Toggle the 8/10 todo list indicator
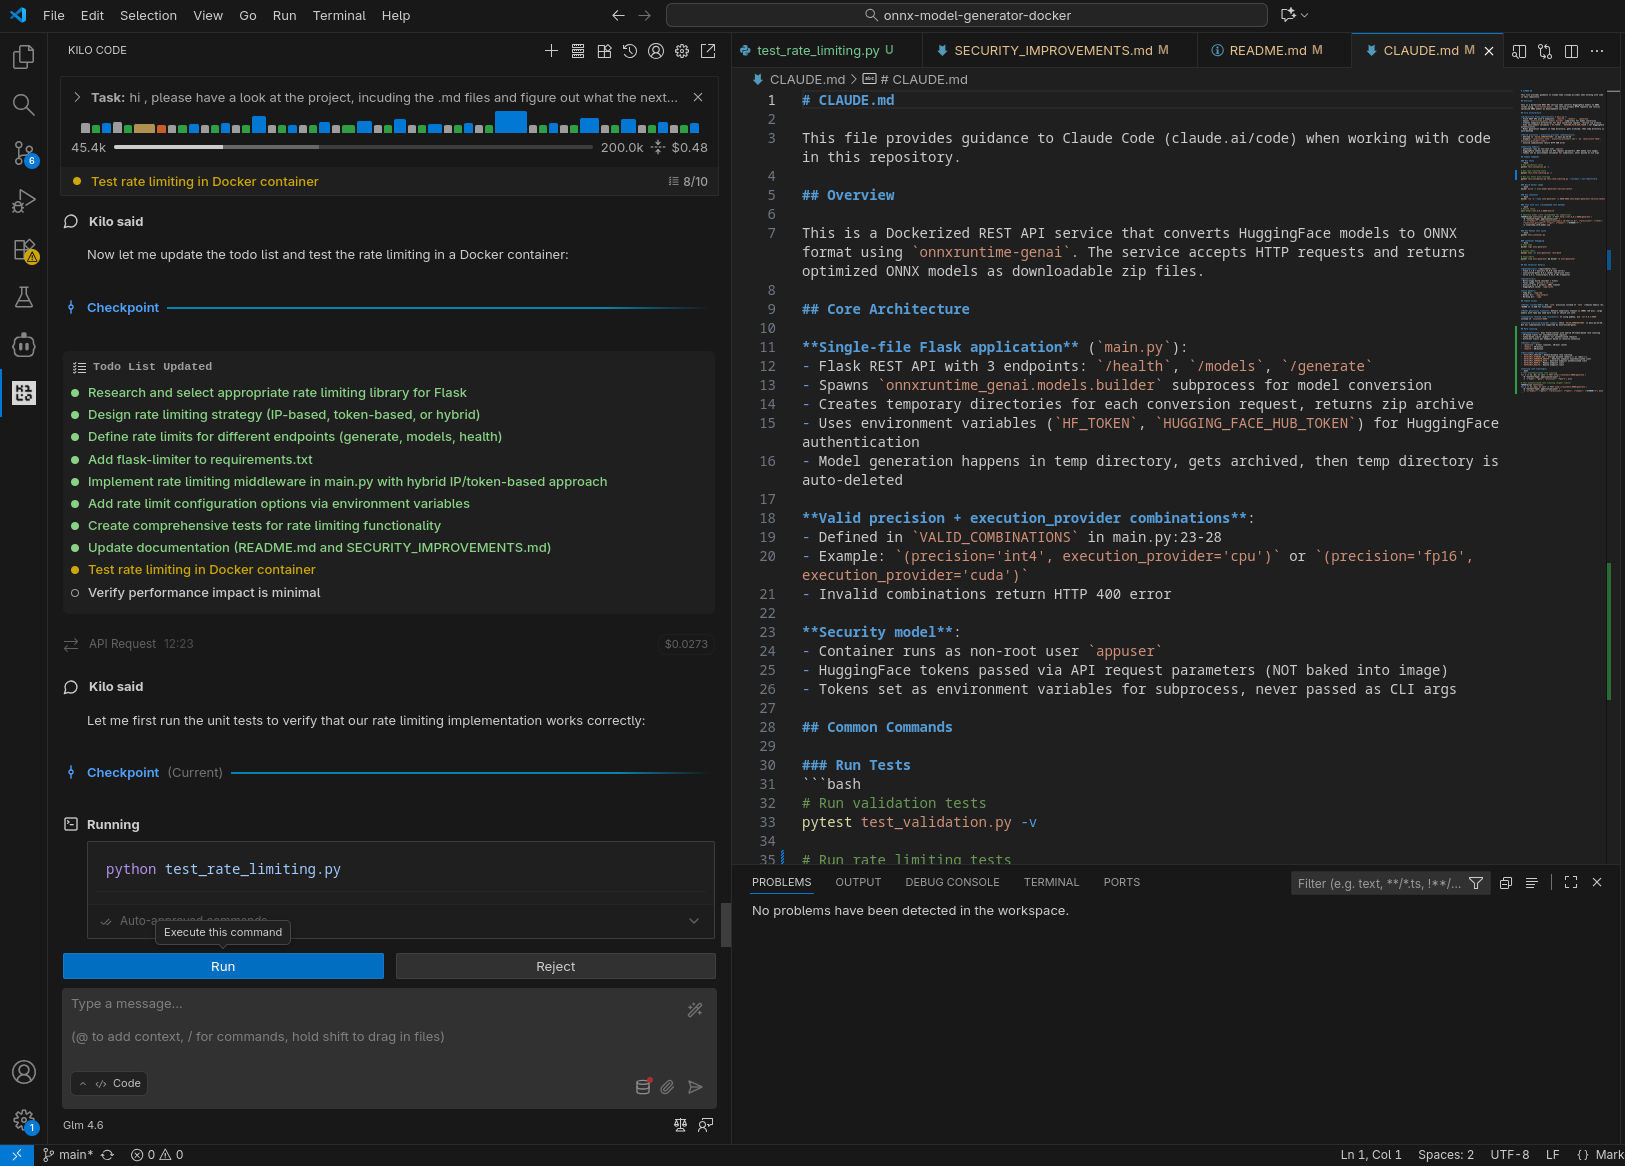 click(x=688, y=182)
